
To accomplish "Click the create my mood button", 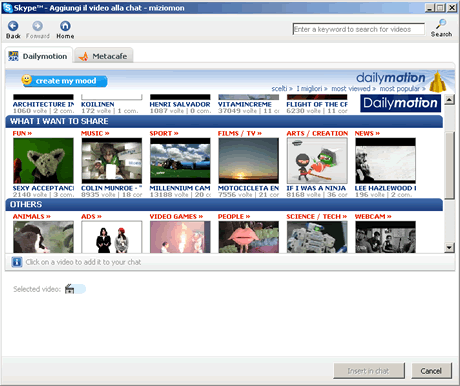I will 65,81.
